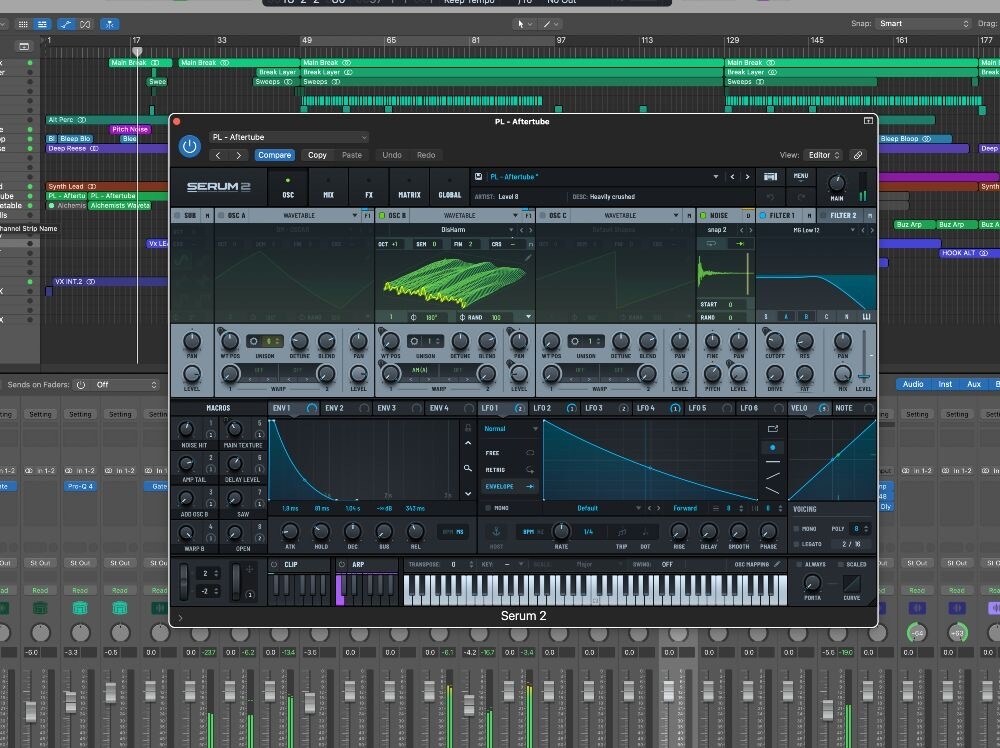Open the PL - Aftertube setting dropdown
This screenshot has height=748, width=1000.
tap(289, 137)
